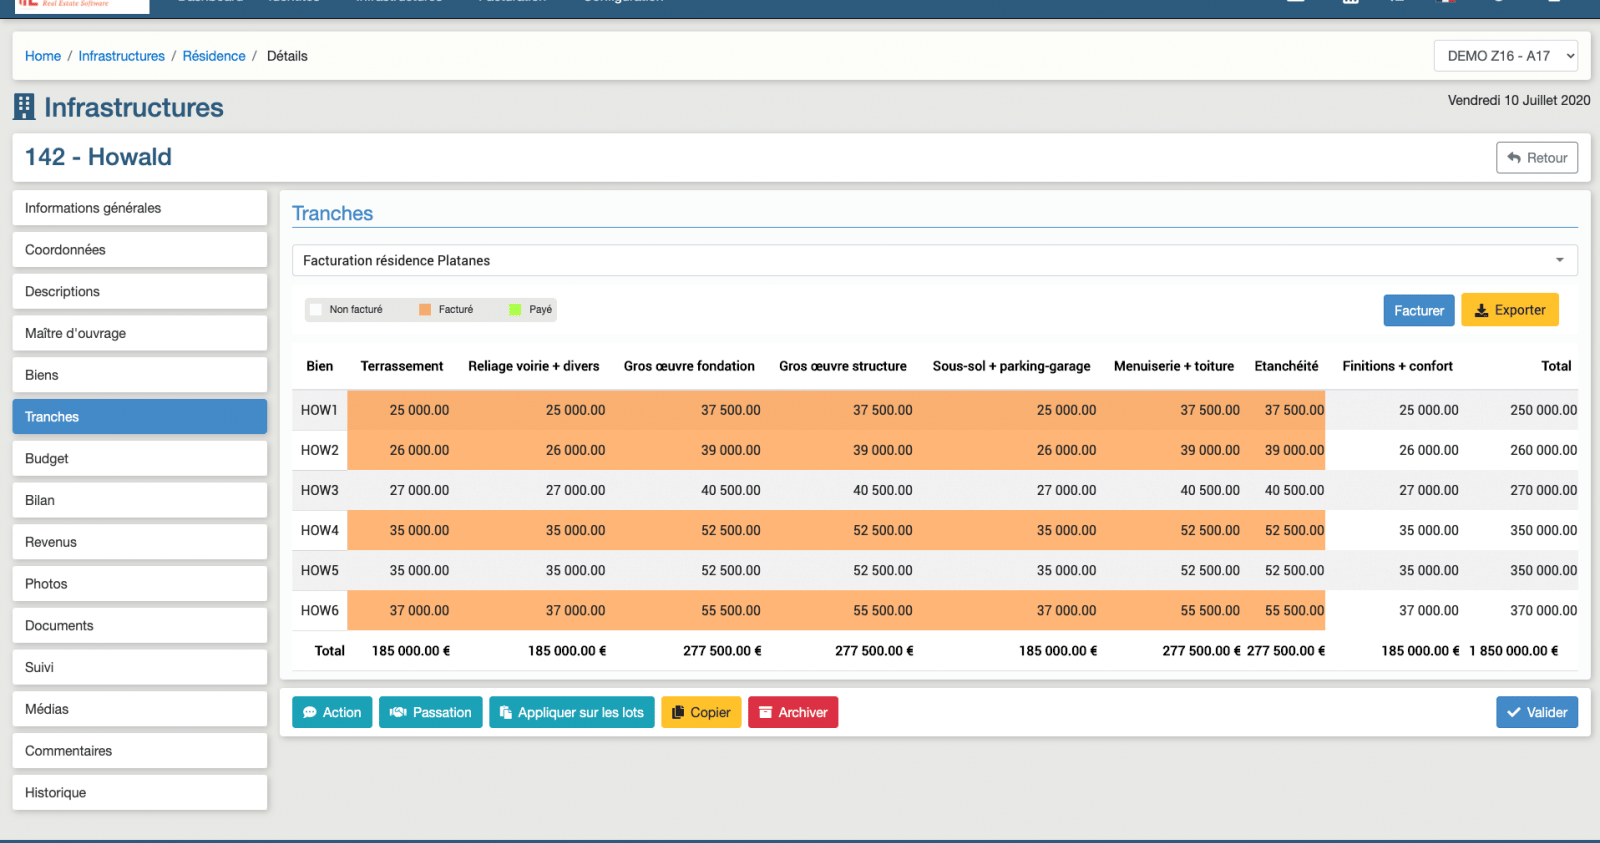This screenshot has height=843, width=1600.
Task: Select Informations générales in sidebar
Action: tap(140, 208)
